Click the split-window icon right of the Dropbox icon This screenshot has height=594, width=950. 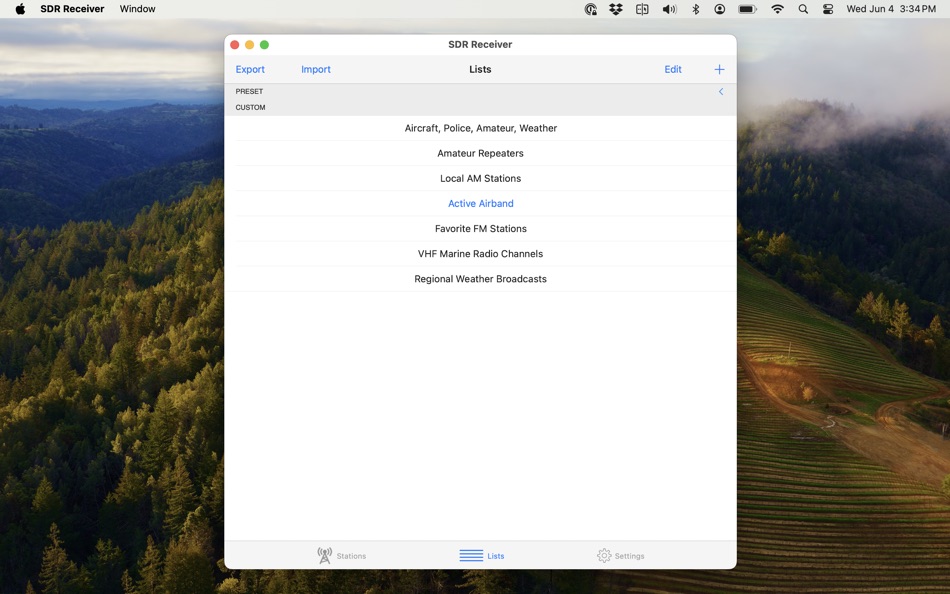(642, 9)
